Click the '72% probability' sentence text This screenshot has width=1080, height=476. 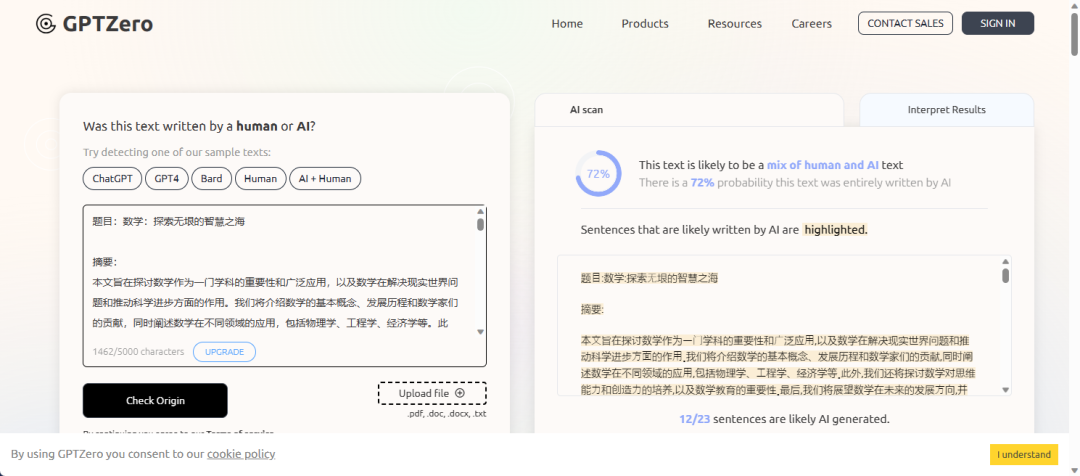pos(795,183)
